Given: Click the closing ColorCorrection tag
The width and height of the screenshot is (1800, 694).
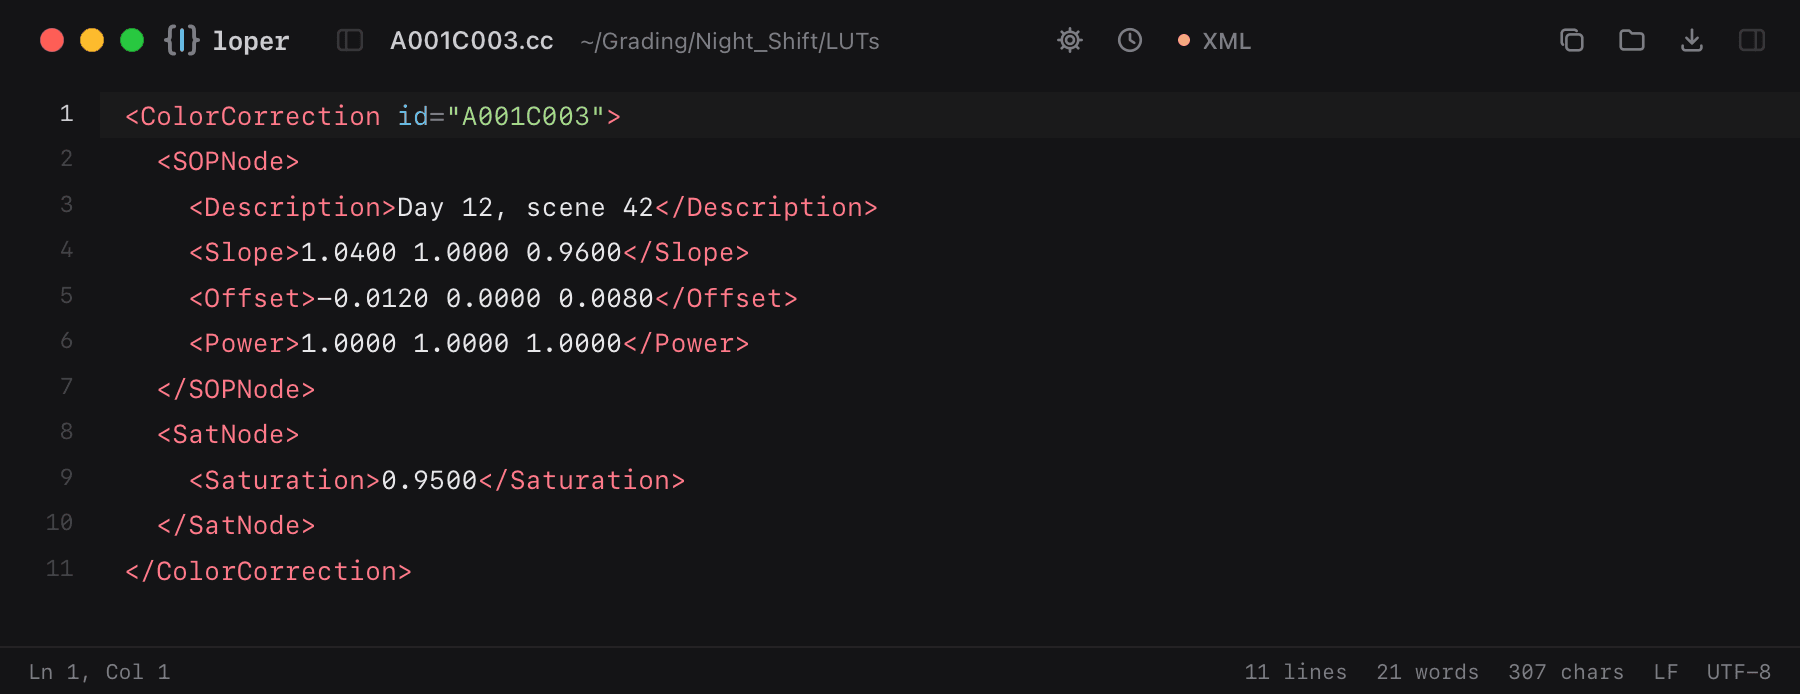Looking at the screenshot, I should (268, 571).
